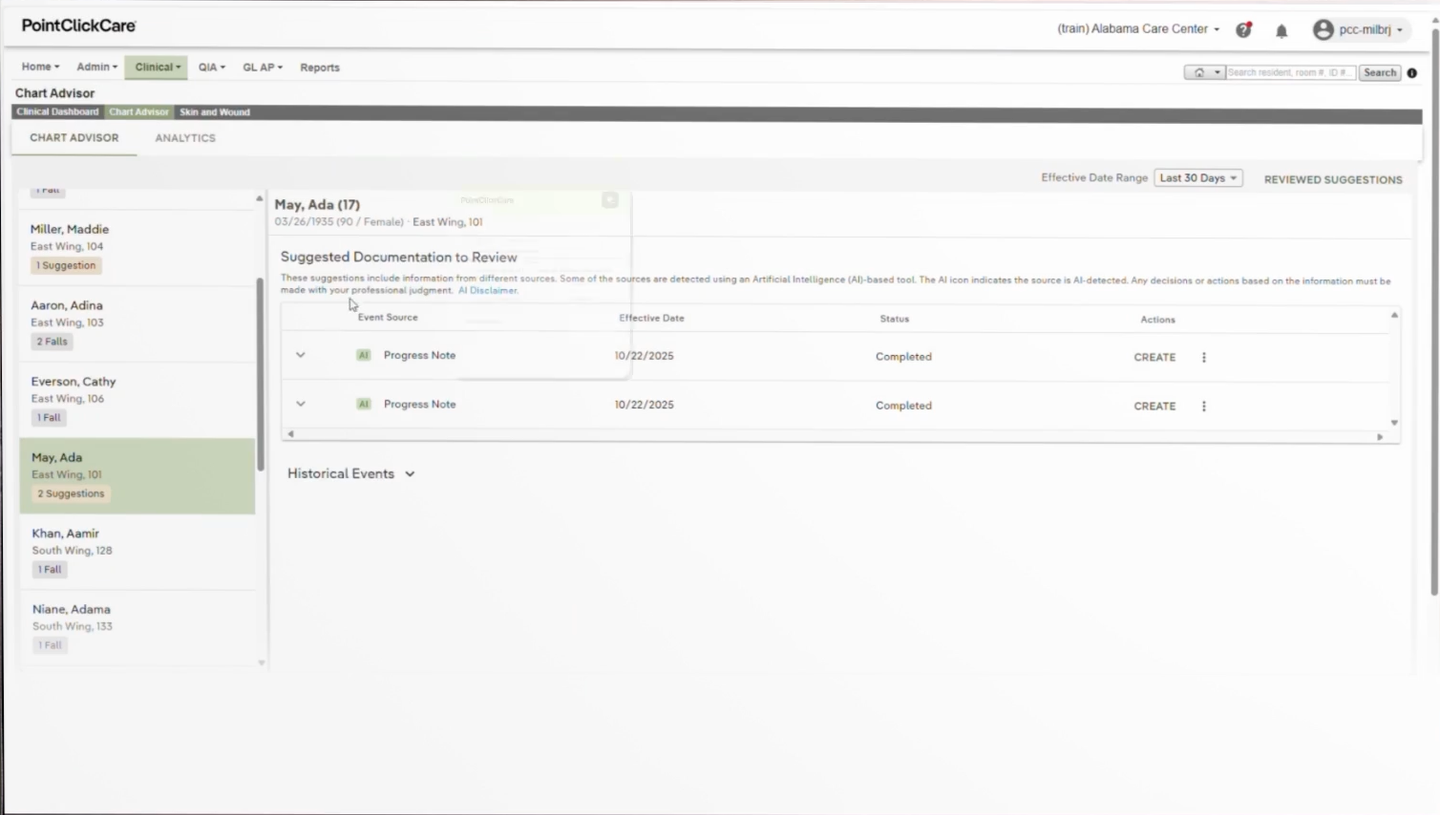Open the notifications bell
Viewport: 1440px width, 815px height.
point(1281,31)
